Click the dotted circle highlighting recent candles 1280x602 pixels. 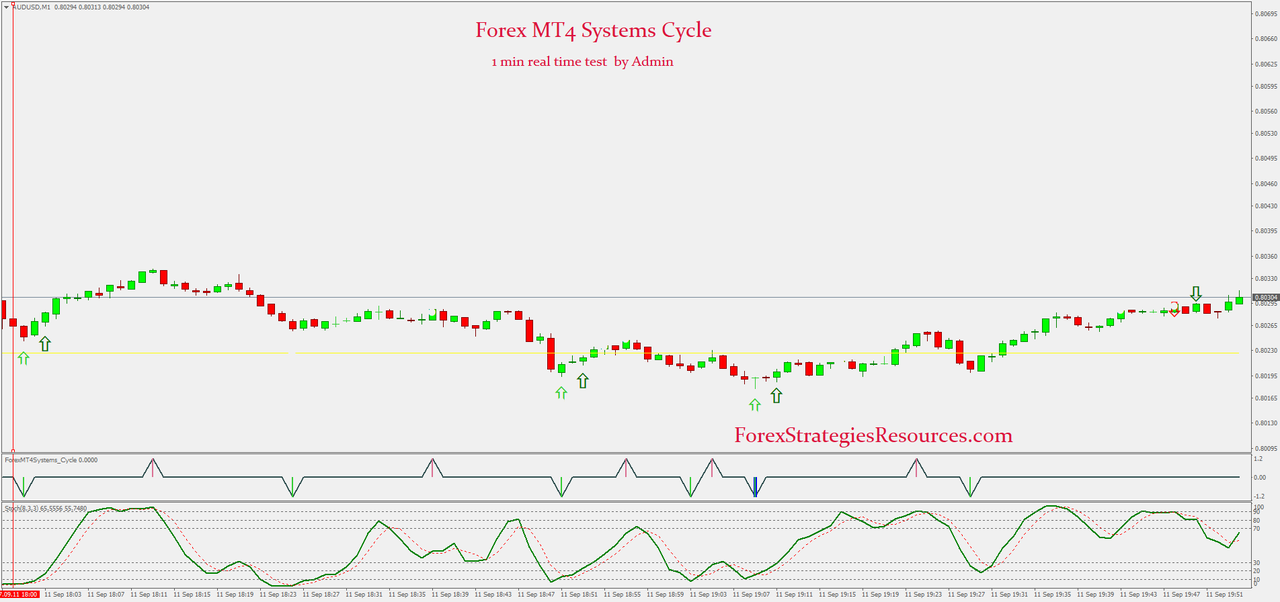coord(1175,310)
